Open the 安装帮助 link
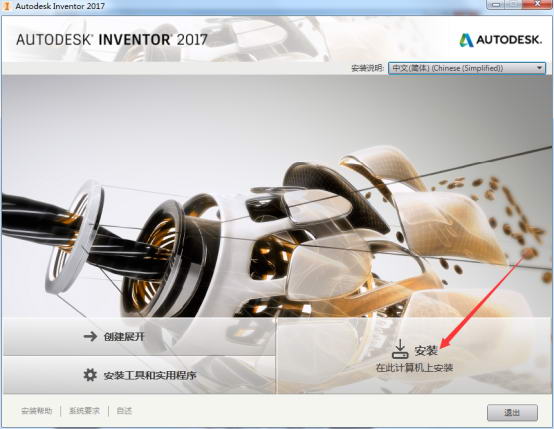 (37, 411)
